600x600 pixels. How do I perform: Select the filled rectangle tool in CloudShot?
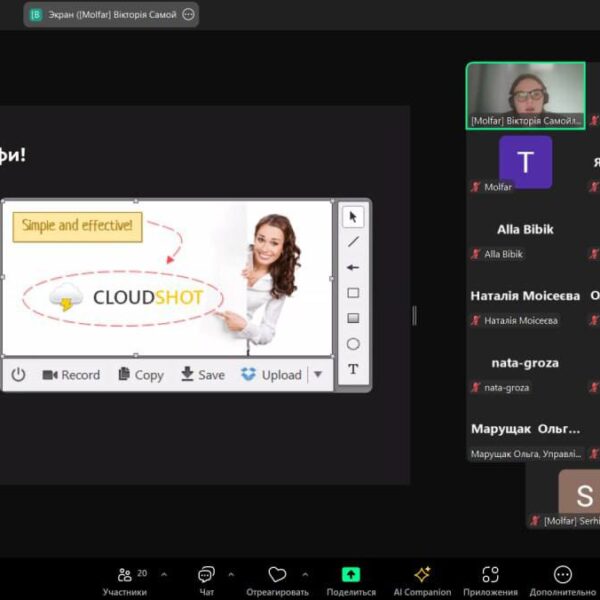pos(353,318)
